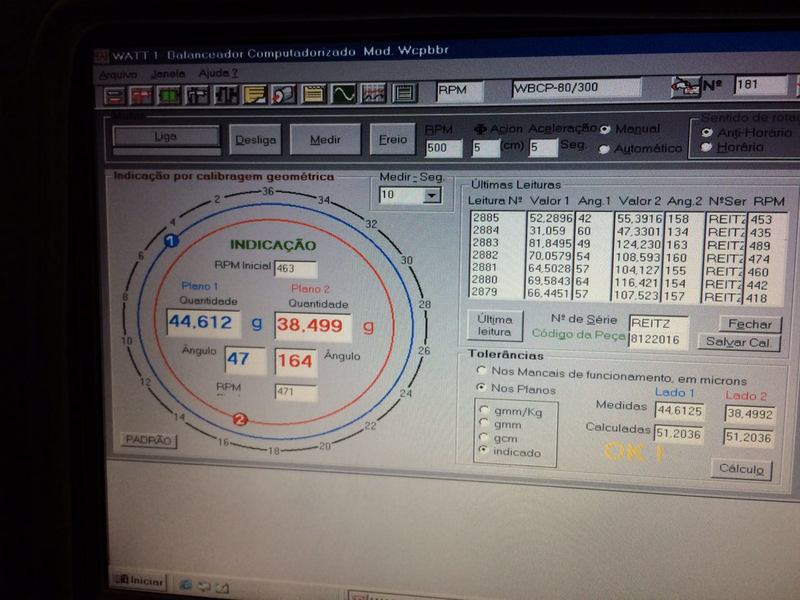Viewport: 800px width, 600px height.
Task: Click the graph chart toolbar icon
Action: [373, 95]
